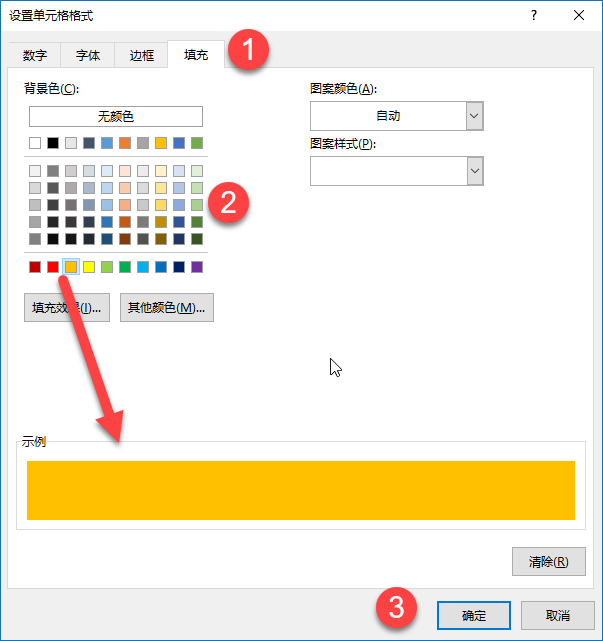Pick the purple swatch in bottom color row

197,267
